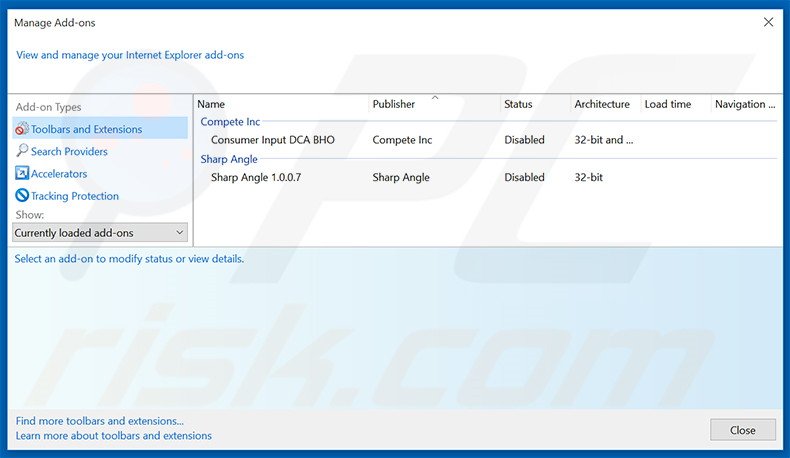The image size is (790, 458).
Task: Click Sharp Angle publisher cell
Action: [401, 177]
